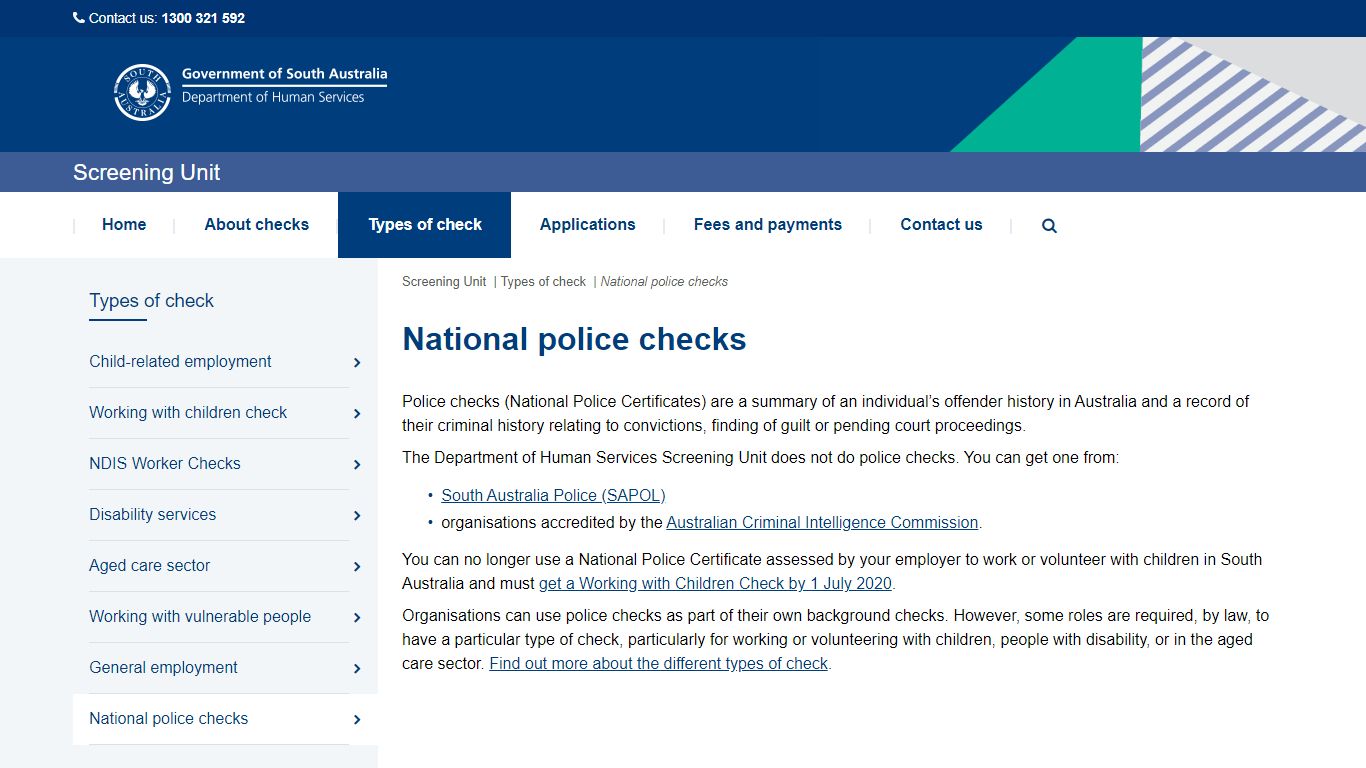The width and height of the screenshot is (1366, 768).
Task: Click Screening Unit breadcrumb link
Action: coord(444,282)
